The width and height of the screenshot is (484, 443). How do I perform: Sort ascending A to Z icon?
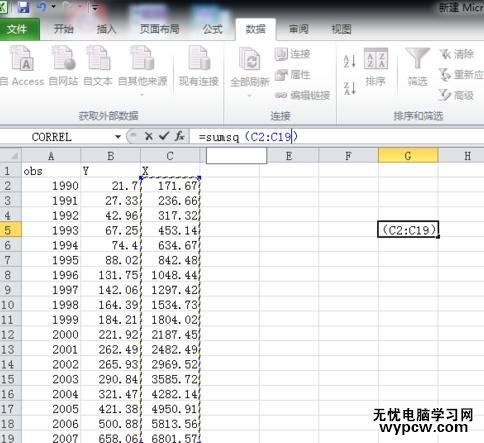(350, 61)
